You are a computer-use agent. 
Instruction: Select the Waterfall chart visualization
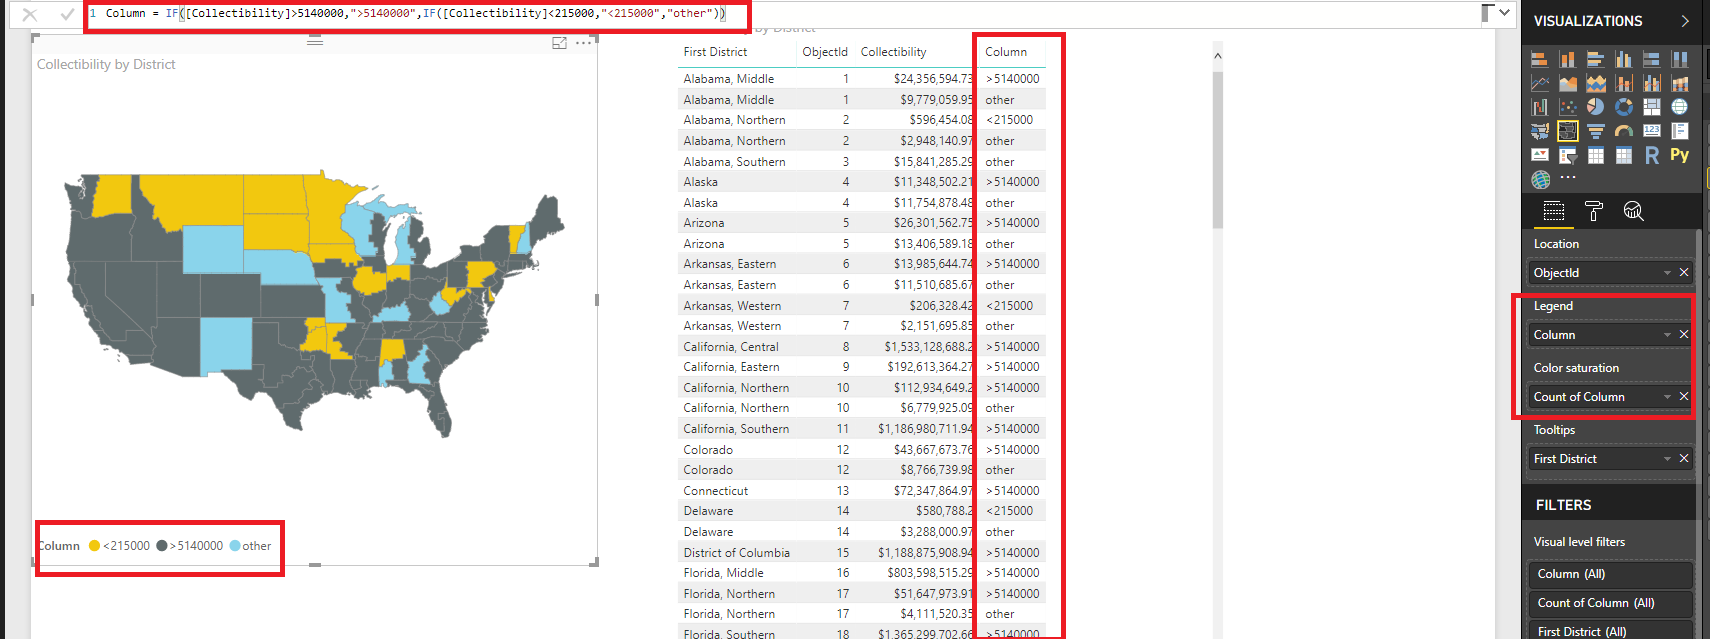(1539, 107)
